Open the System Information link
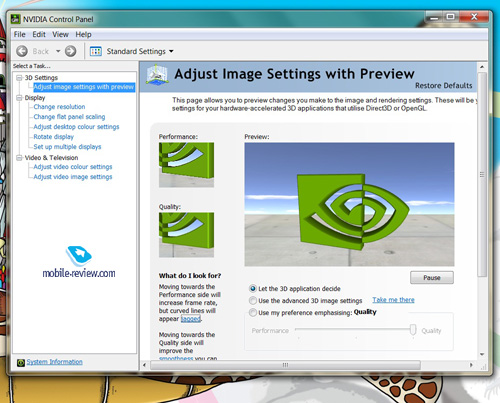Viewport: 500px width, 403px height. [x=54, y=362]
